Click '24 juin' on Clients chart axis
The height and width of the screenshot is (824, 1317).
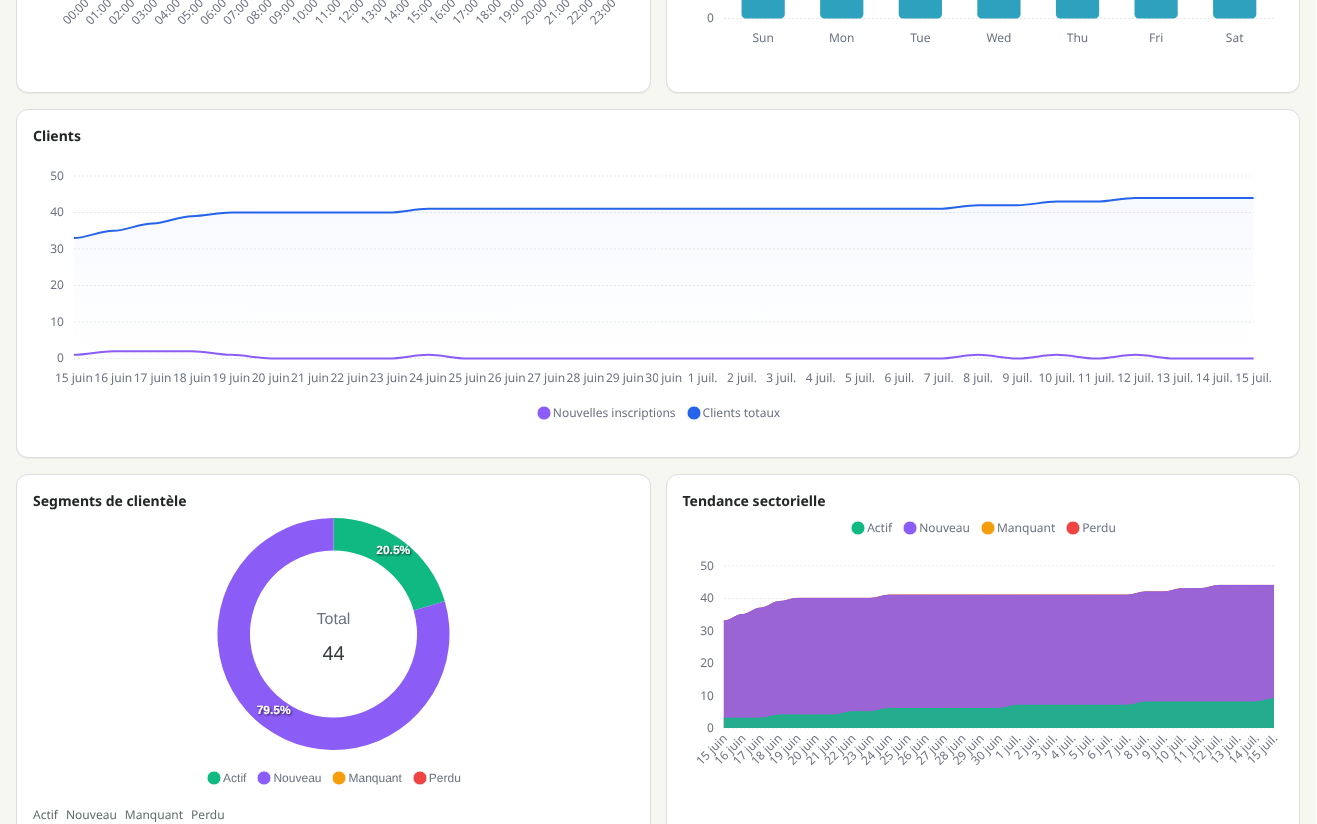click(x=428, y=378)
